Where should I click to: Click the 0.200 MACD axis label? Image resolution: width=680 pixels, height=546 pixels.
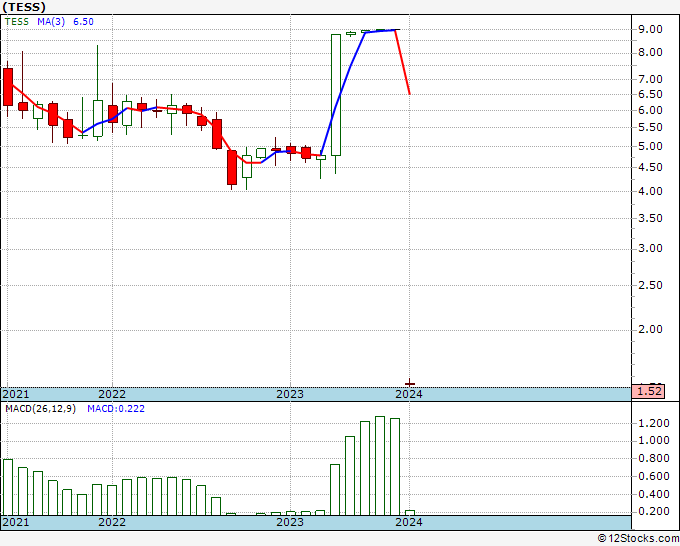pyautogui.click(x=652, y=511)
